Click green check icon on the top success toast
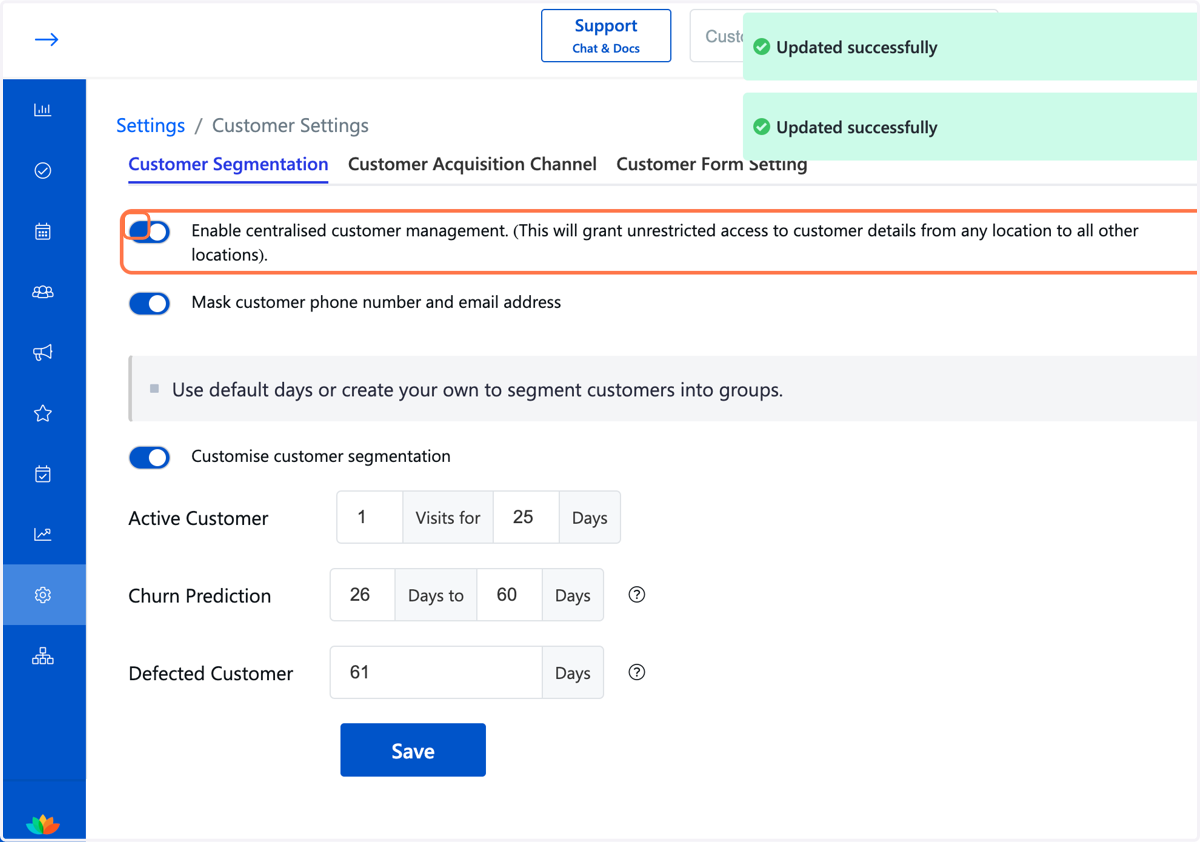1200x842 pixels. pos(761,47)
